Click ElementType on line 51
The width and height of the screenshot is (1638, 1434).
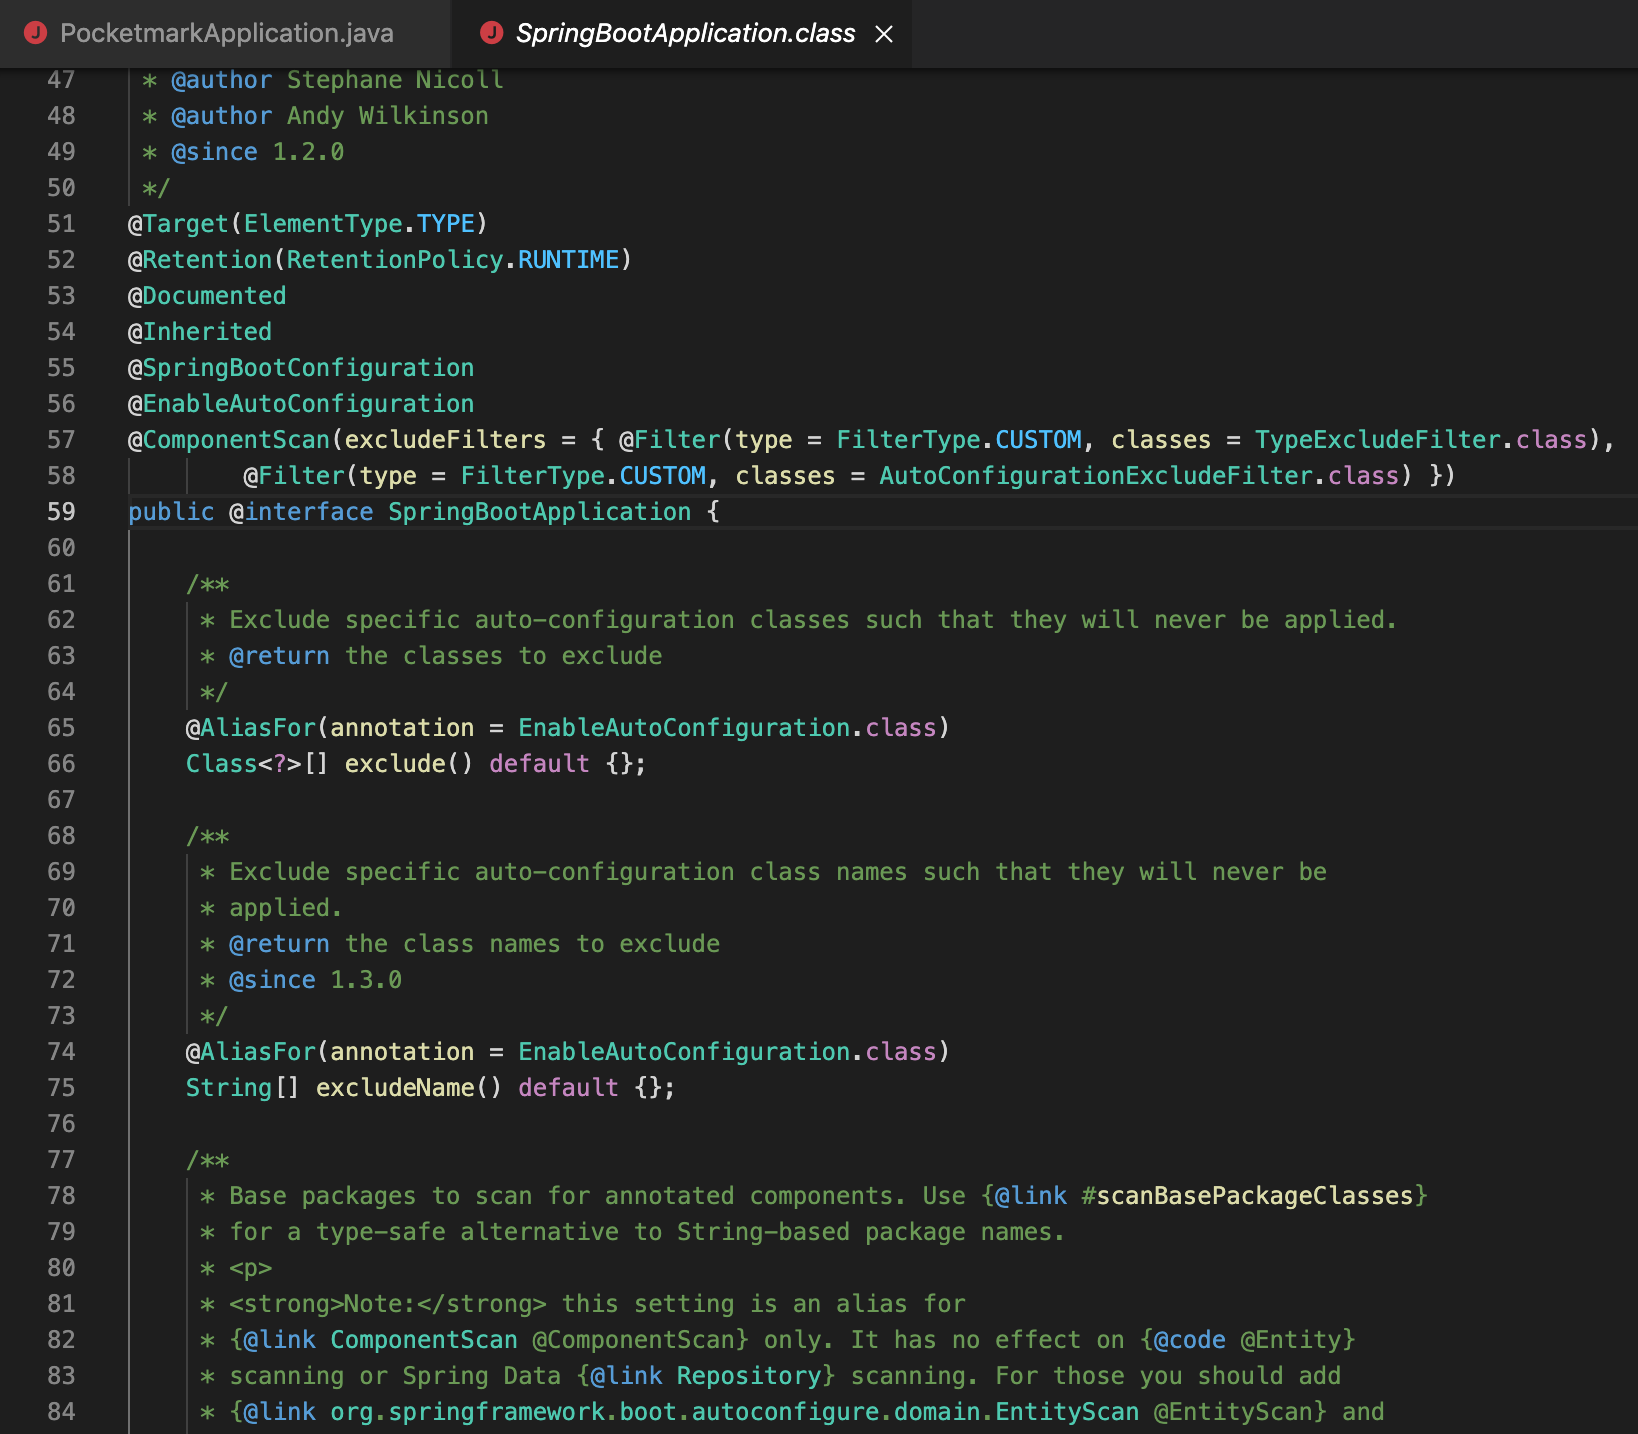click(323, 224)
